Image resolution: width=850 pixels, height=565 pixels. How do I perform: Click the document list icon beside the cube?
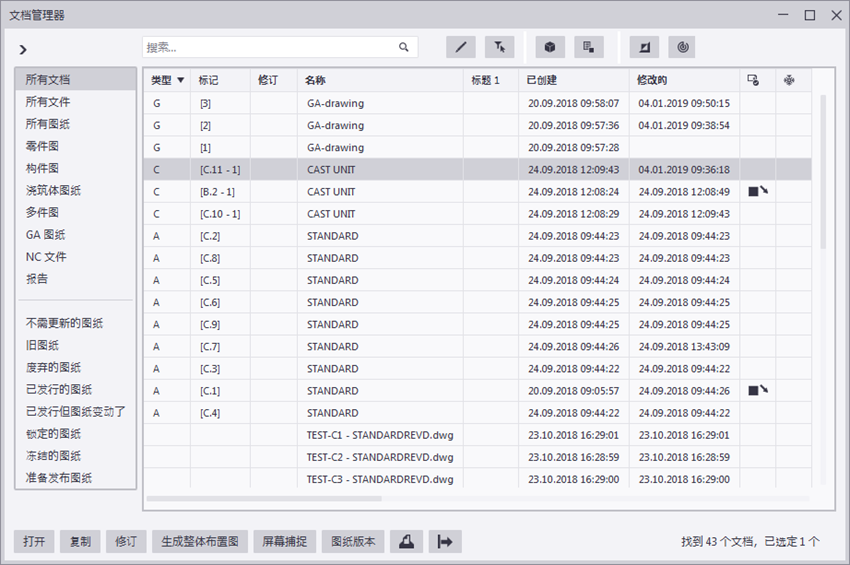tap(589, 47)
